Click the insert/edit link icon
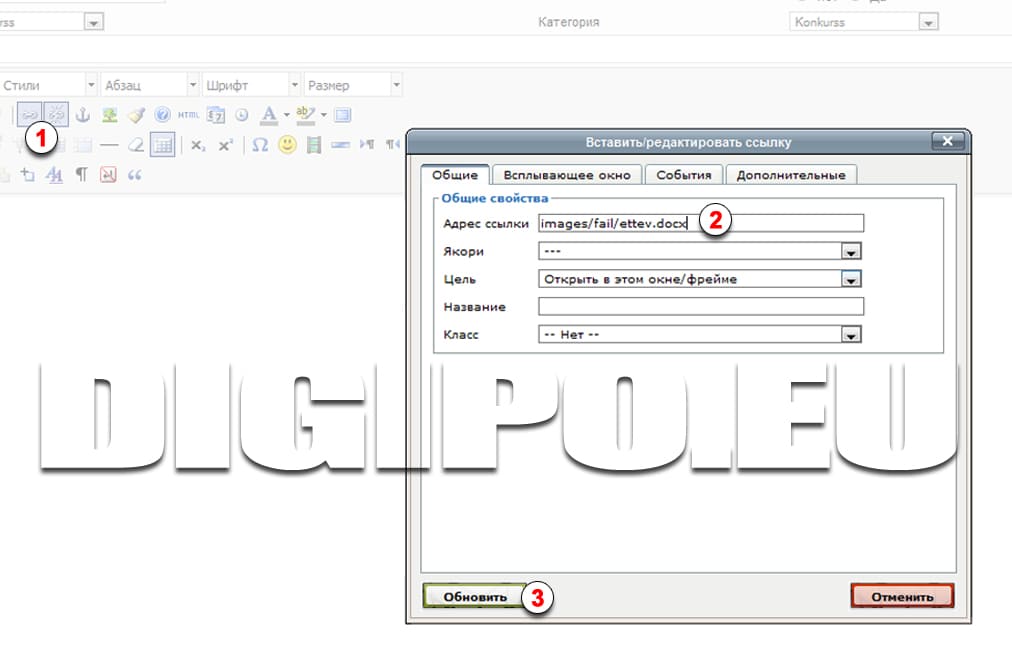 click(x=30, y=115)
